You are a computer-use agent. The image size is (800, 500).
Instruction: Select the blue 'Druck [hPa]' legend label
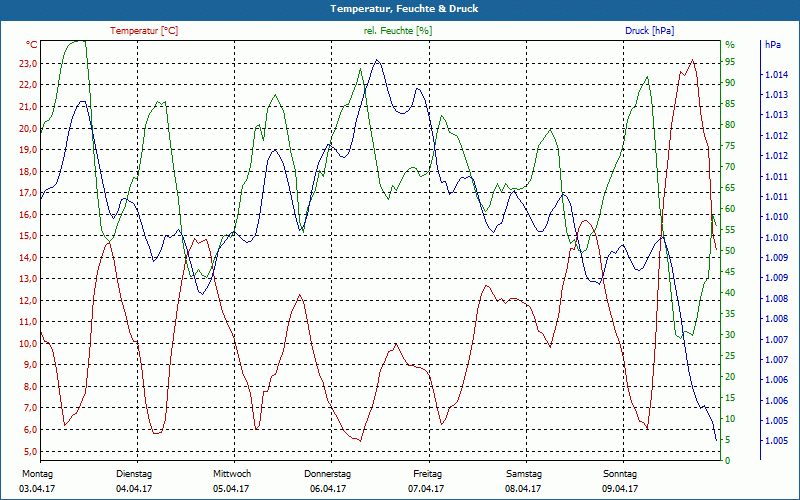tap(649, 31)
